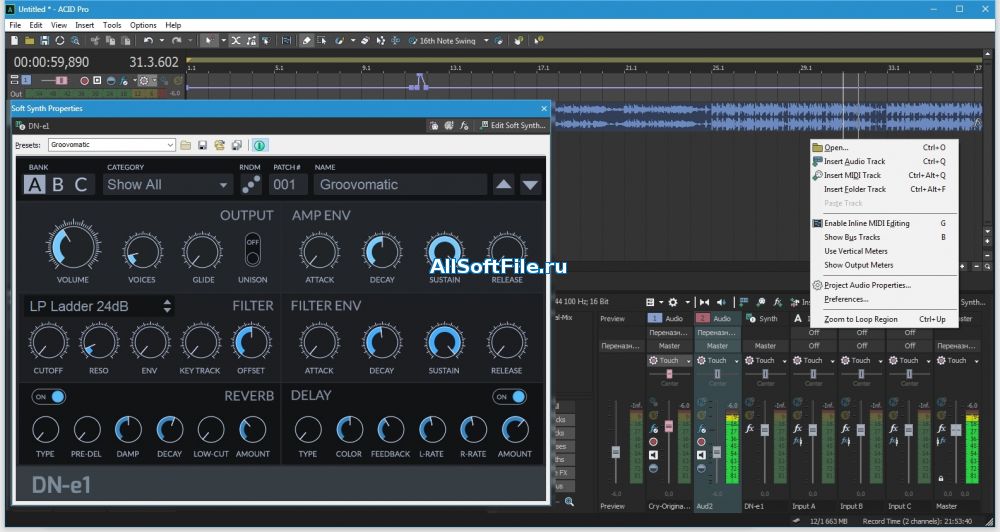This screenshot has height=532, width=1000.
Task: Click mixer speaker dim output icon
Action: pos(721,302)
